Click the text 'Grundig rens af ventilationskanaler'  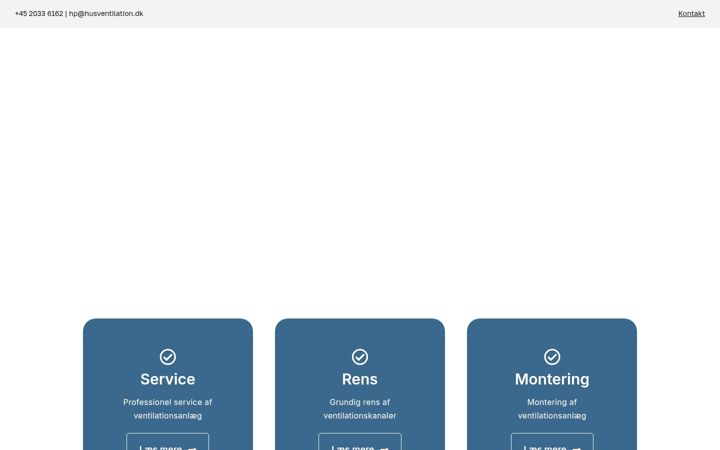(360, 409)
